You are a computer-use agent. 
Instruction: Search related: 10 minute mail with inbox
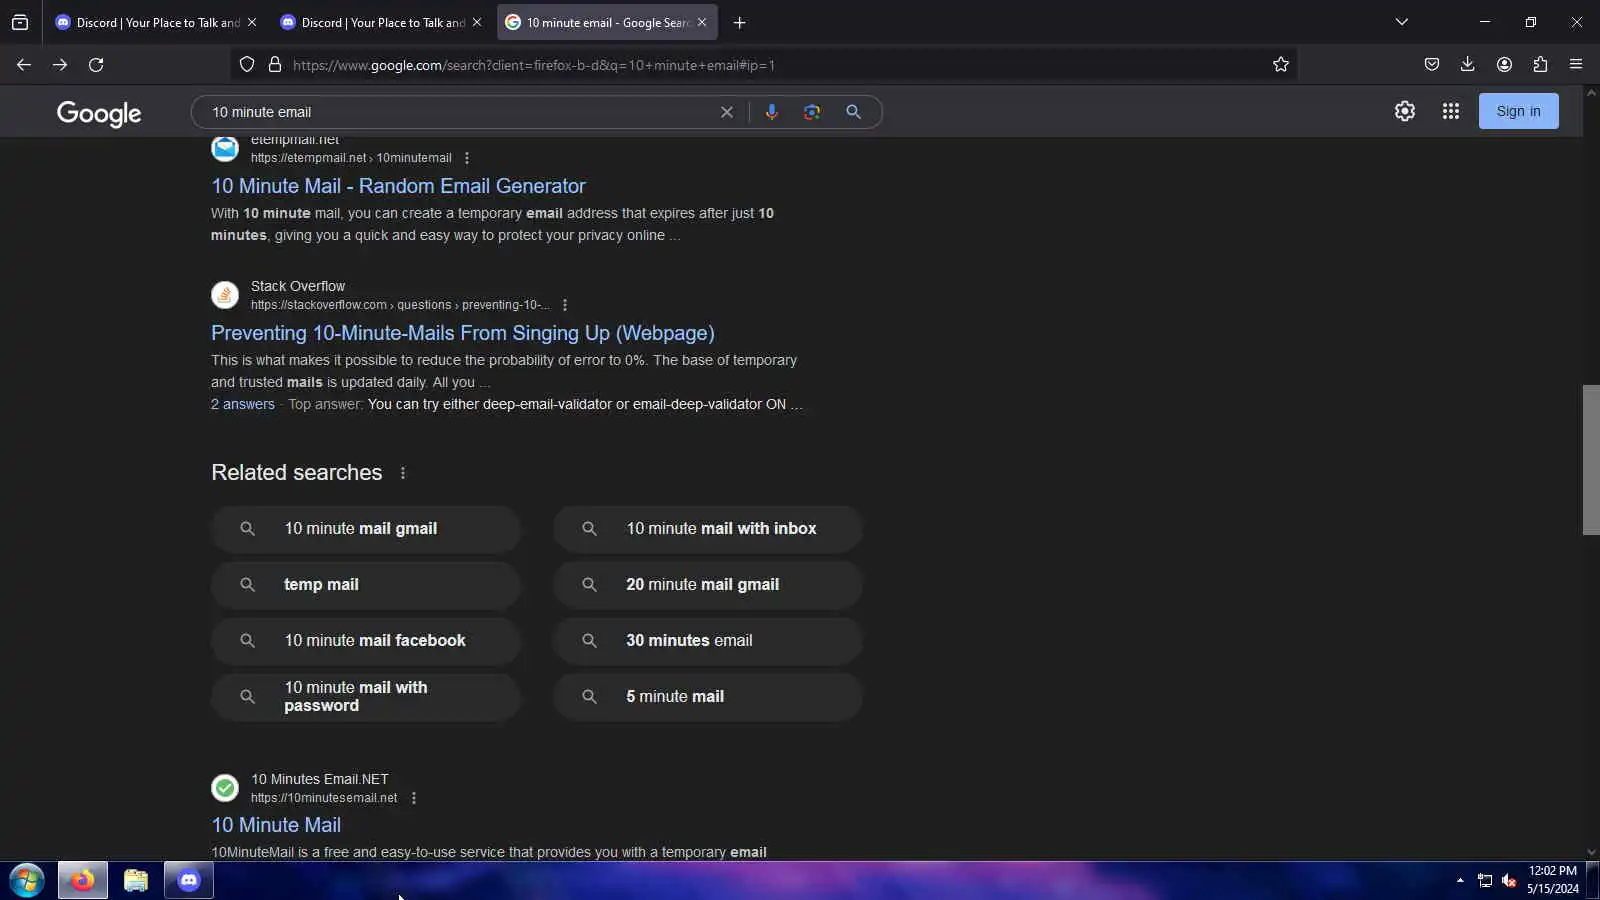coord(708,529)
